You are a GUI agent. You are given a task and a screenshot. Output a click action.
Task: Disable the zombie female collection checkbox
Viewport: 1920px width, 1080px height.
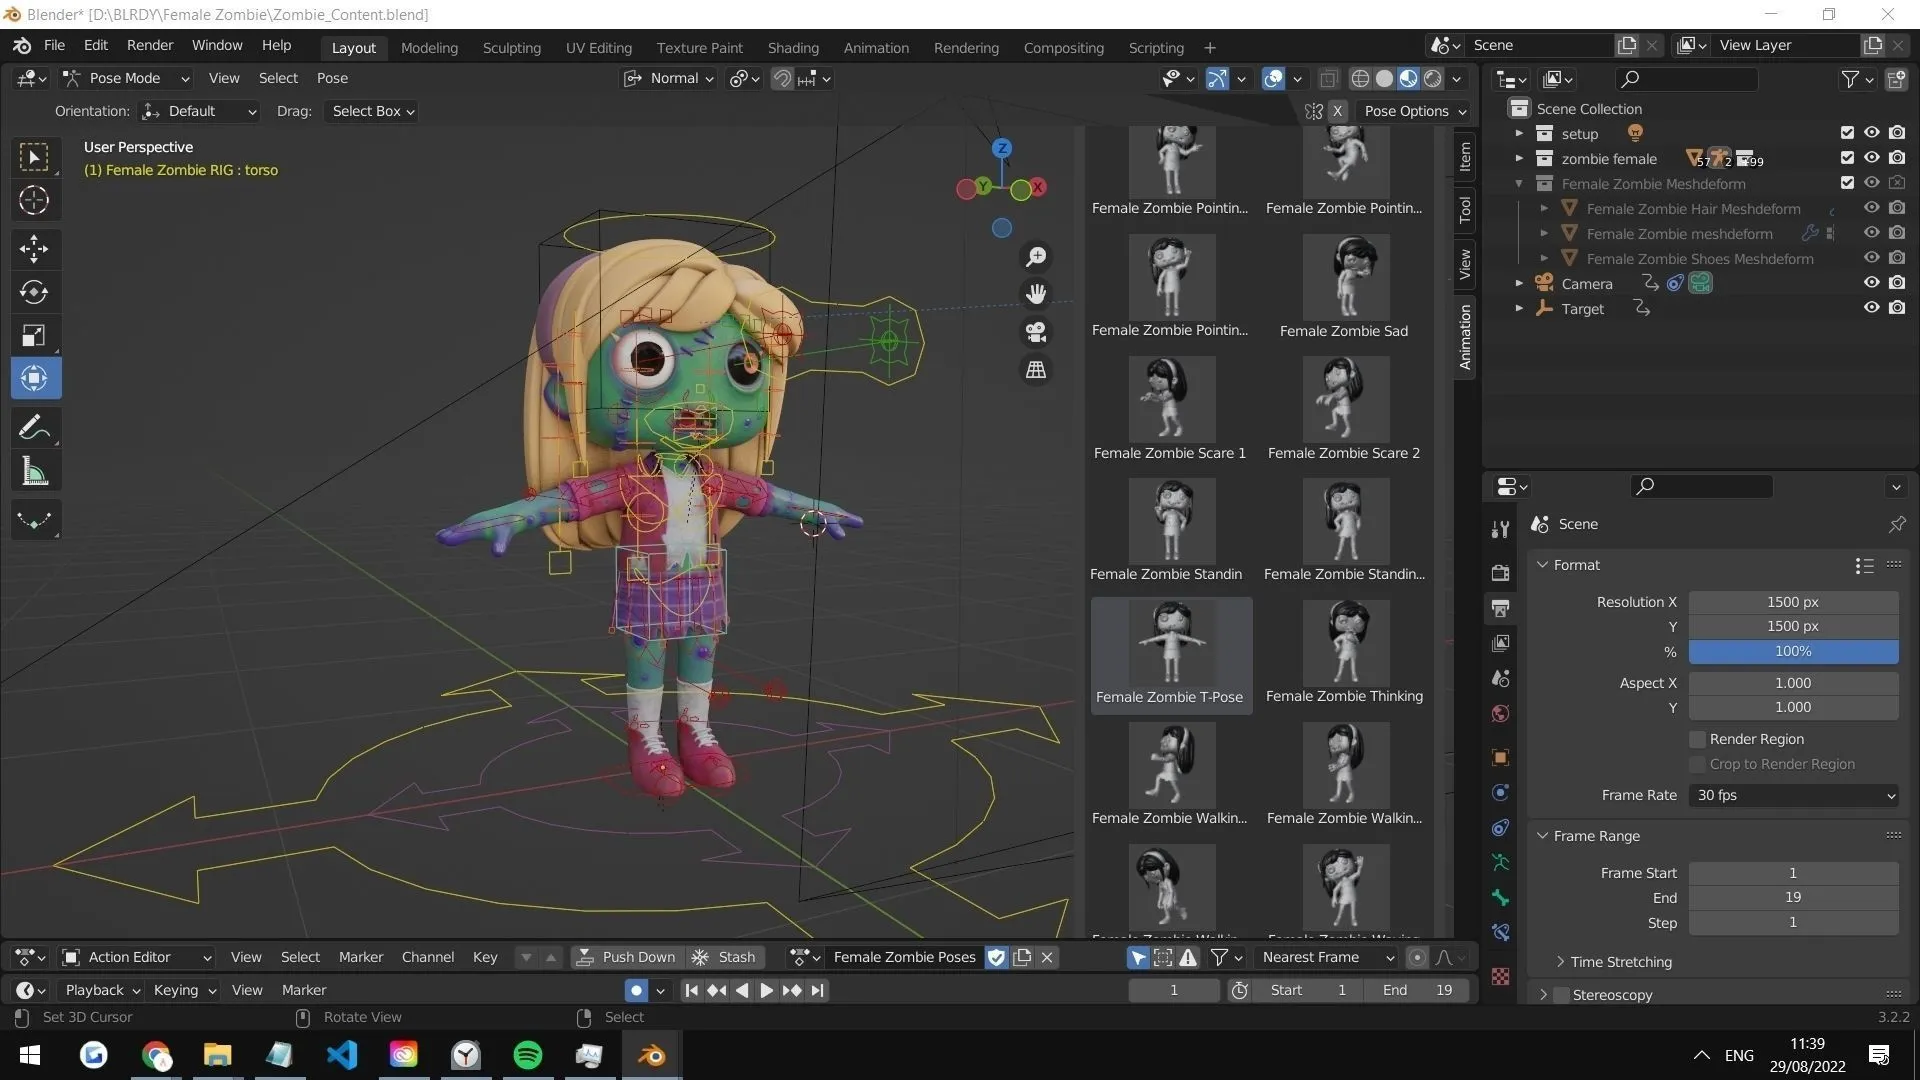pos(1846,158)
